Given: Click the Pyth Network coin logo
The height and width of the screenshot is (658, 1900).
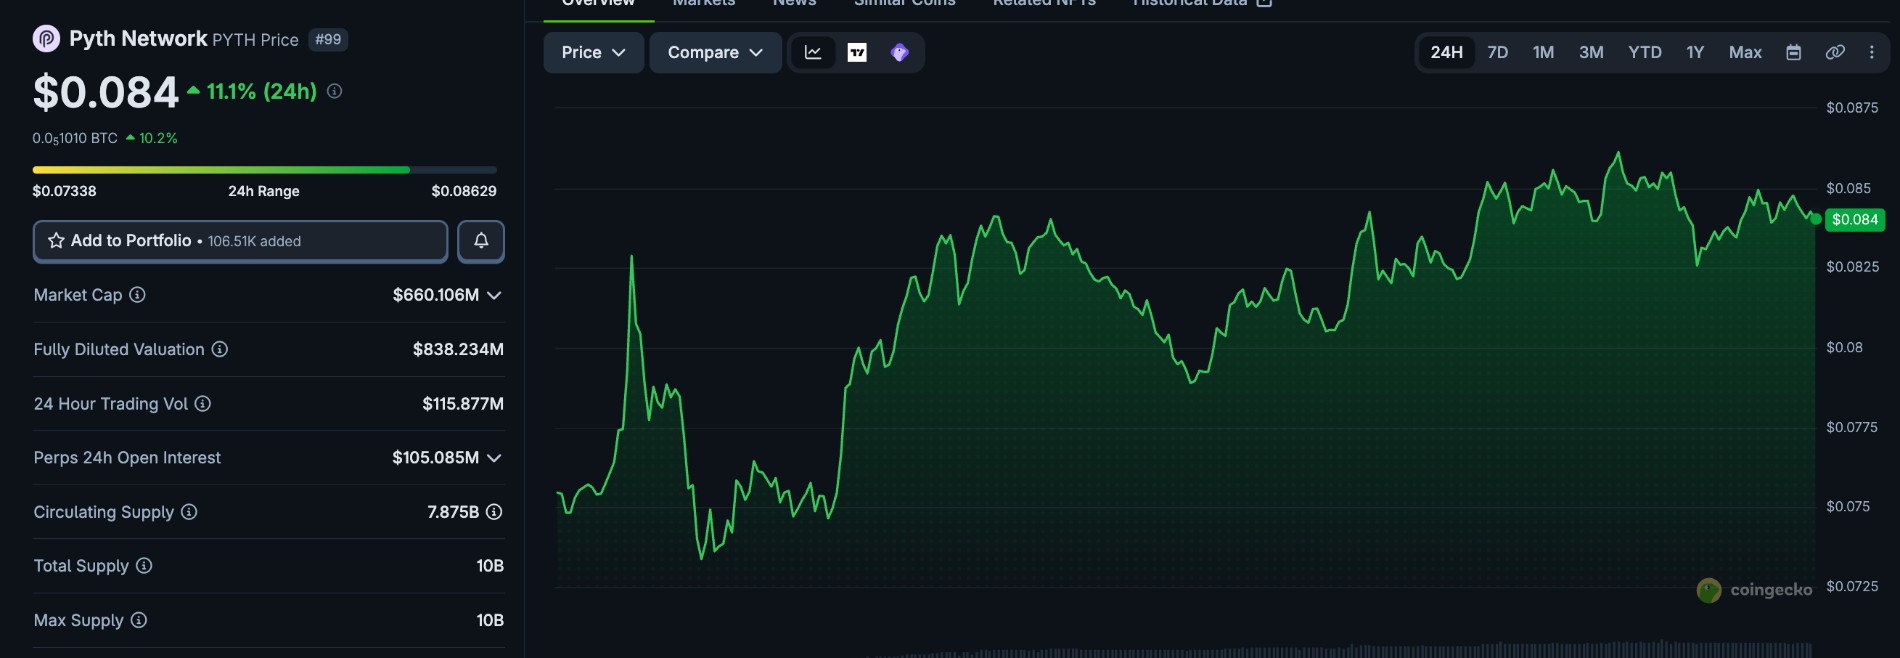Looking at the screenshot, I should tap(46, 39).
